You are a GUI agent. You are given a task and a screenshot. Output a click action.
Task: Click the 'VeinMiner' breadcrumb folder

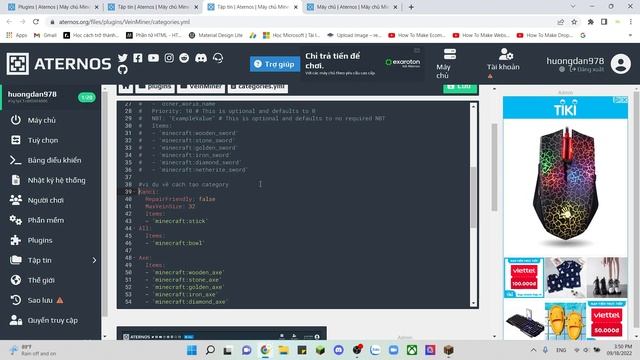[201, 87]
